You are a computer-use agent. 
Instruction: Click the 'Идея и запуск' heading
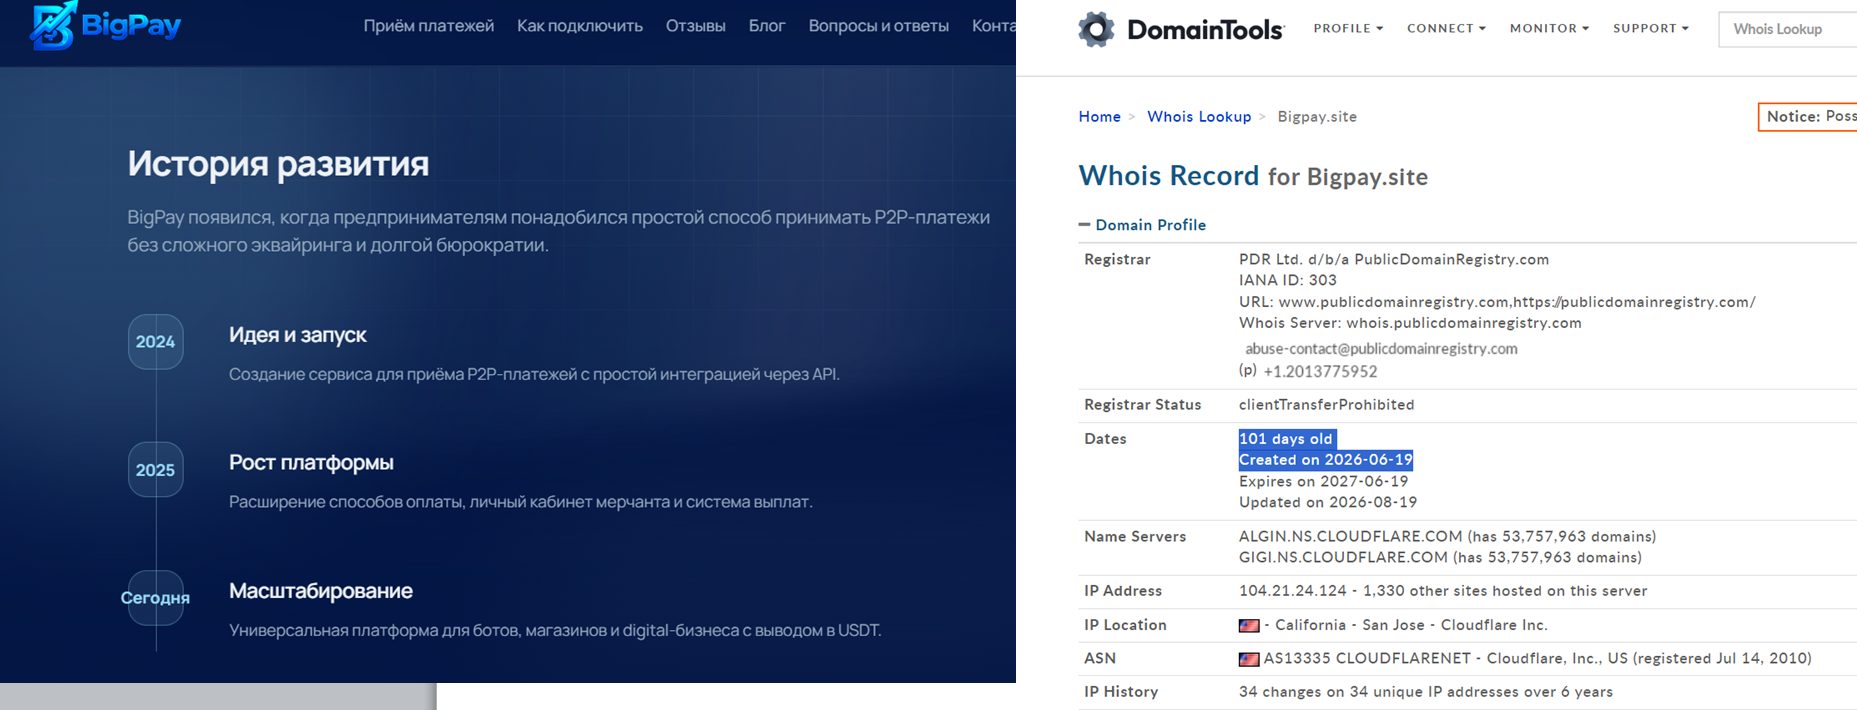[298, 336]
